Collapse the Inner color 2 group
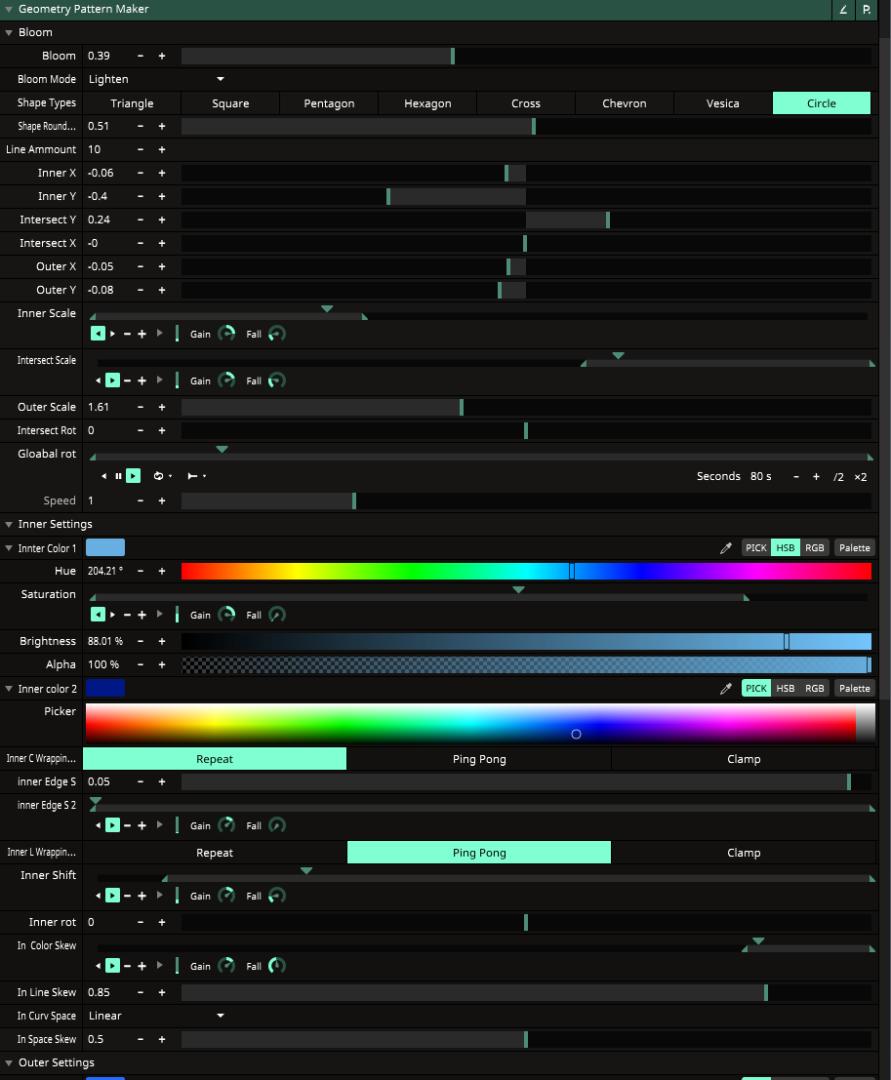This screenshot has width=891, height=1080. pyautogui.click(x=9, y=689)
